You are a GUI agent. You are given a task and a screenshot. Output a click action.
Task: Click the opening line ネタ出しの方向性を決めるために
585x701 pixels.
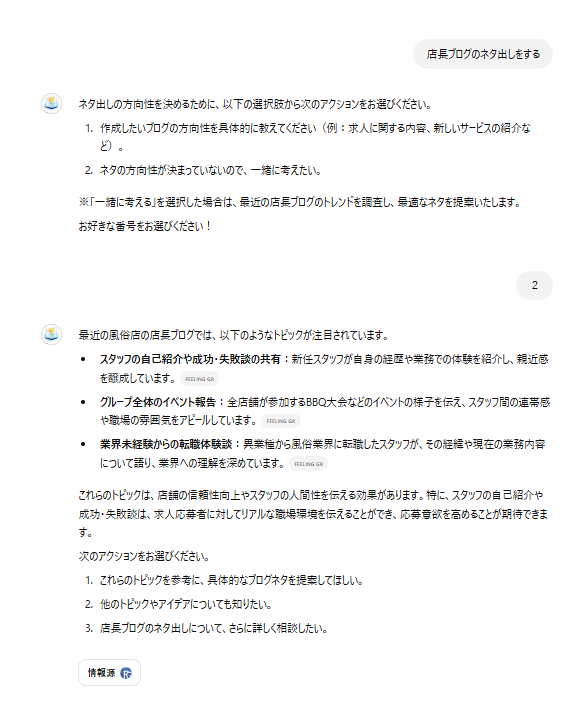tap(255, 104)
